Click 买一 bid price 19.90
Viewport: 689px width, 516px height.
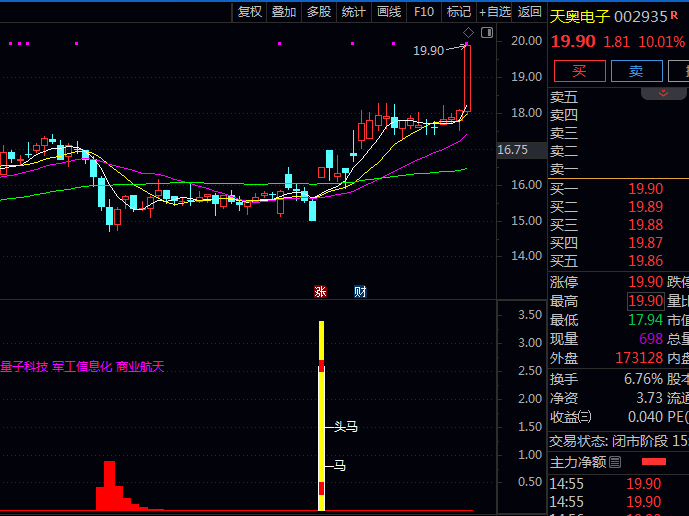[x=645, y=189]
